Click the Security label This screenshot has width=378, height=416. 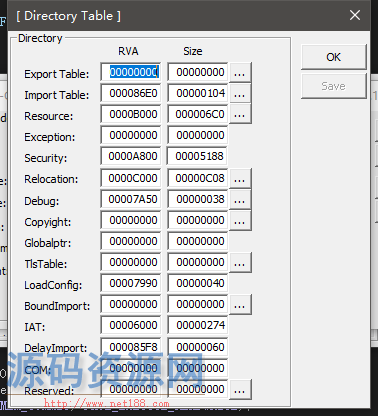46,158
